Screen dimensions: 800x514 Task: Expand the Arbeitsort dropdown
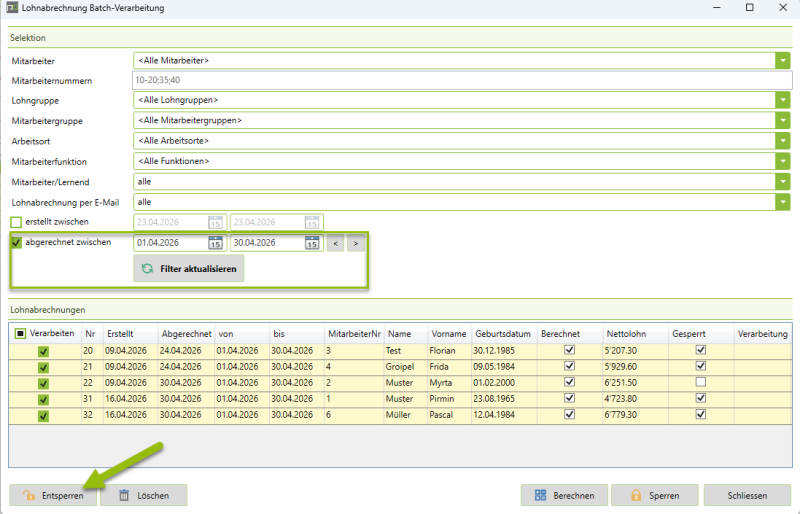[x=782, y=141]
